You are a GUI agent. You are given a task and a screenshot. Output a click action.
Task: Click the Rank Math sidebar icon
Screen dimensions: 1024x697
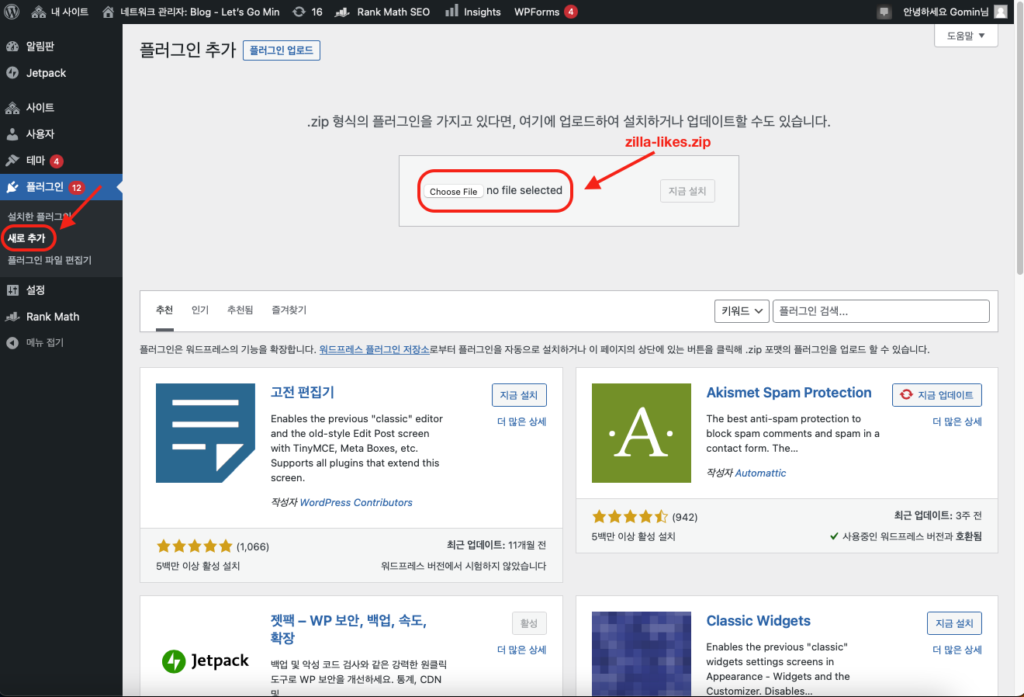tap(12, 317)
